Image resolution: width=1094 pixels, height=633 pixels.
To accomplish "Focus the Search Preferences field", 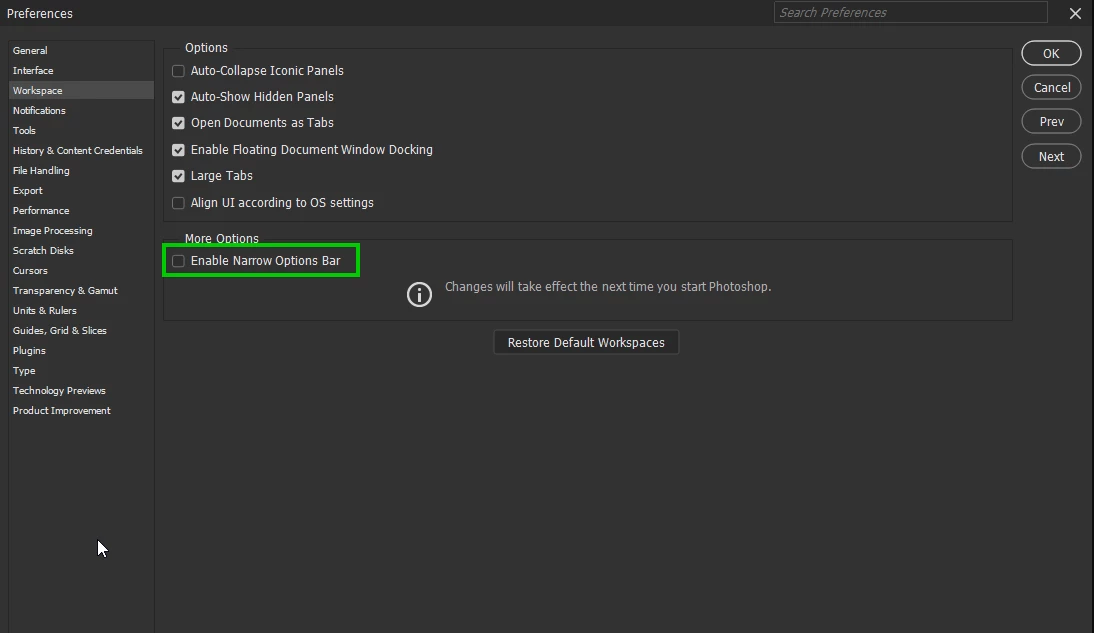I will (x=911, y=13).
